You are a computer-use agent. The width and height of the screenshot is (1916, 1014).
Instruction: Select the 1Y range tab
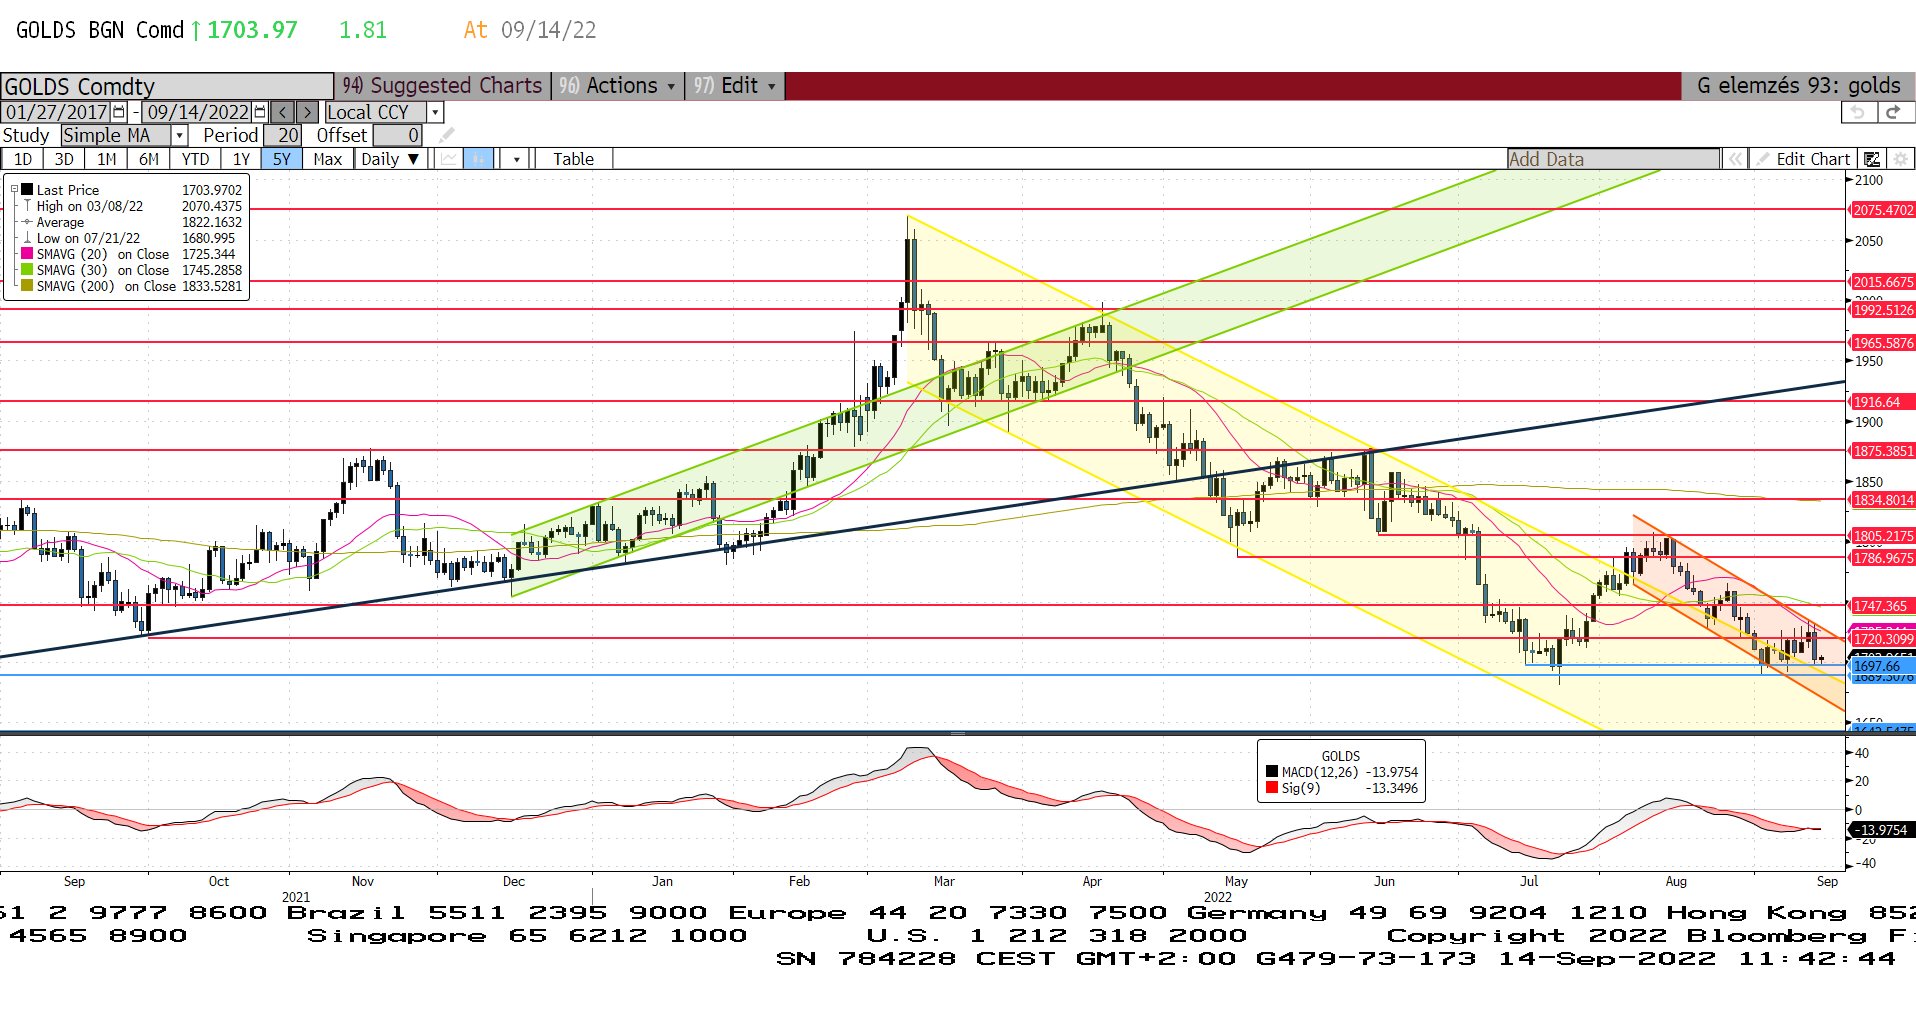tap(241, 159)
